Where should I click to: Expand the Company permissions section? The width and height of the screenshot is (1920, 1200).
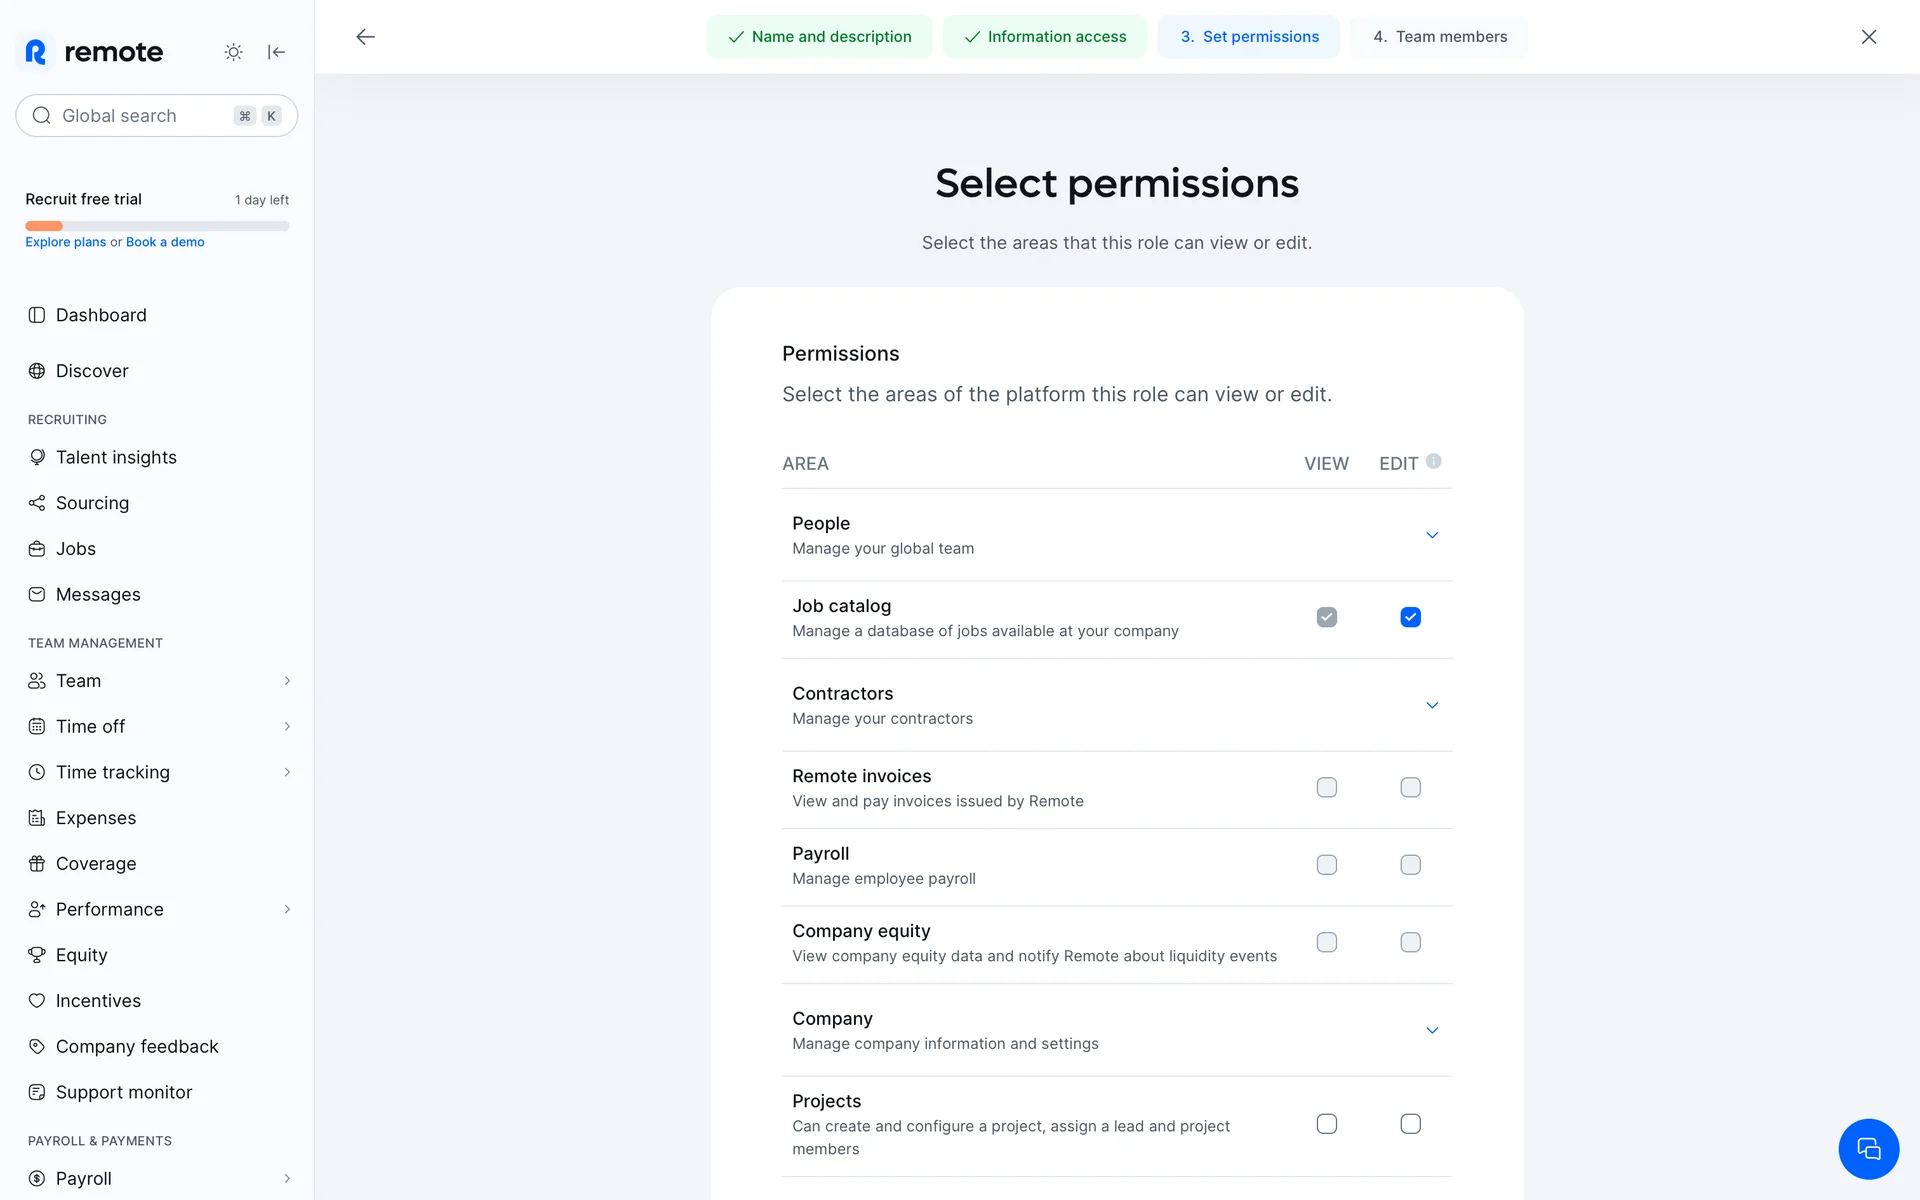coord(1431,1030)
